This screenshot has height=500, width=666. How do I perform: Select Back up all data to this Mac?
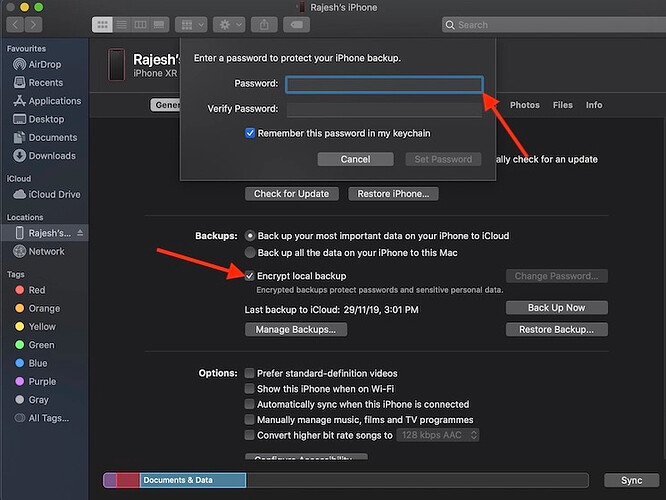[x=251, y=255]
